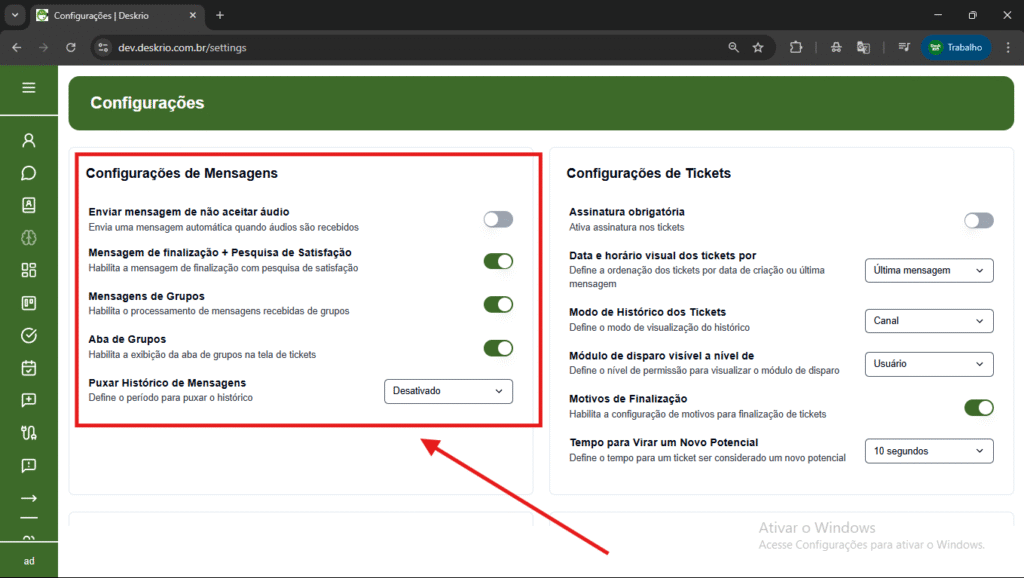The height and width of the screenshot is (578, 1024).
Task: Open the Trabalho profile button
Action: (955, 47)
